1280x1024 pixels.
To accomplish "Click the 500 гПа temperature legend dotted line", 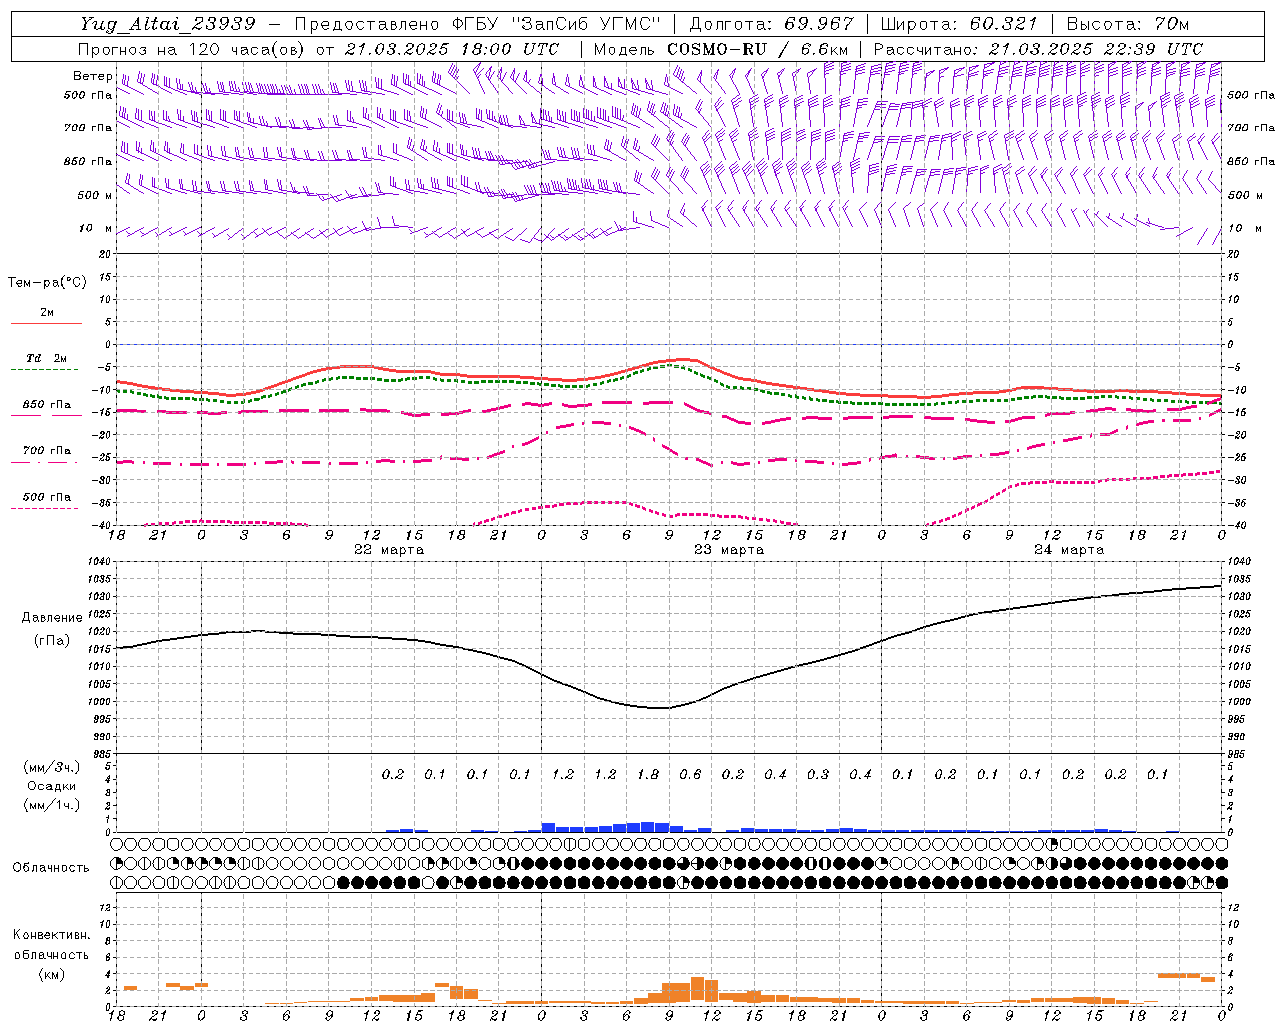I will click(x=44, y=508).
